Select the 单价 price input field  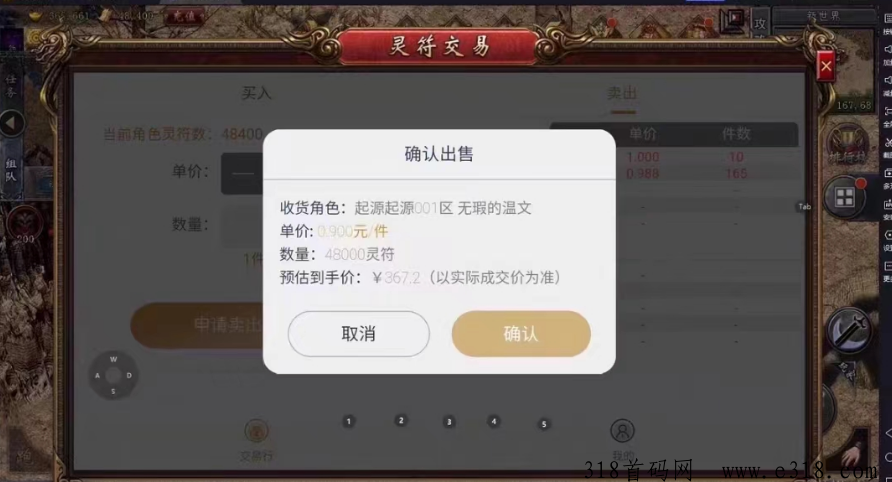pos(242,174)
